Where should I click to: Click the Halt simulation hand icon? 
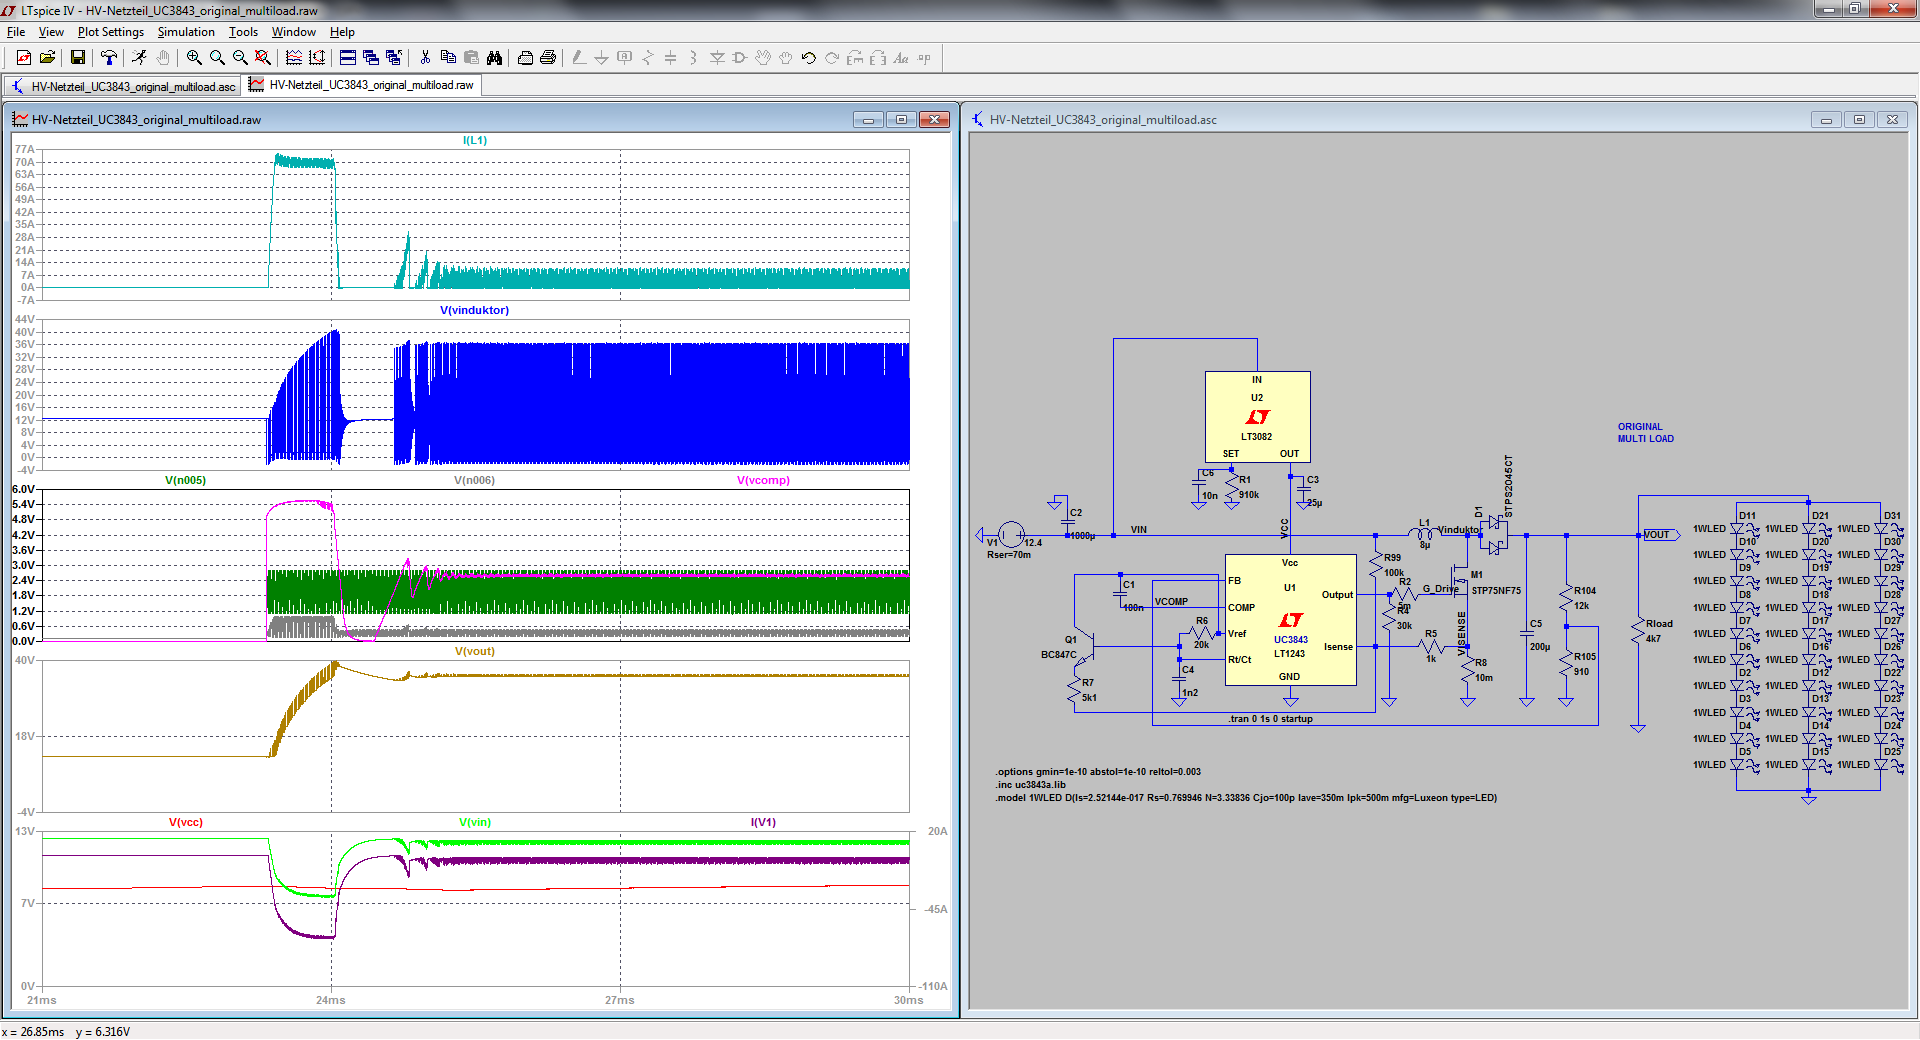pyautogui.click(x=163, y=58)
